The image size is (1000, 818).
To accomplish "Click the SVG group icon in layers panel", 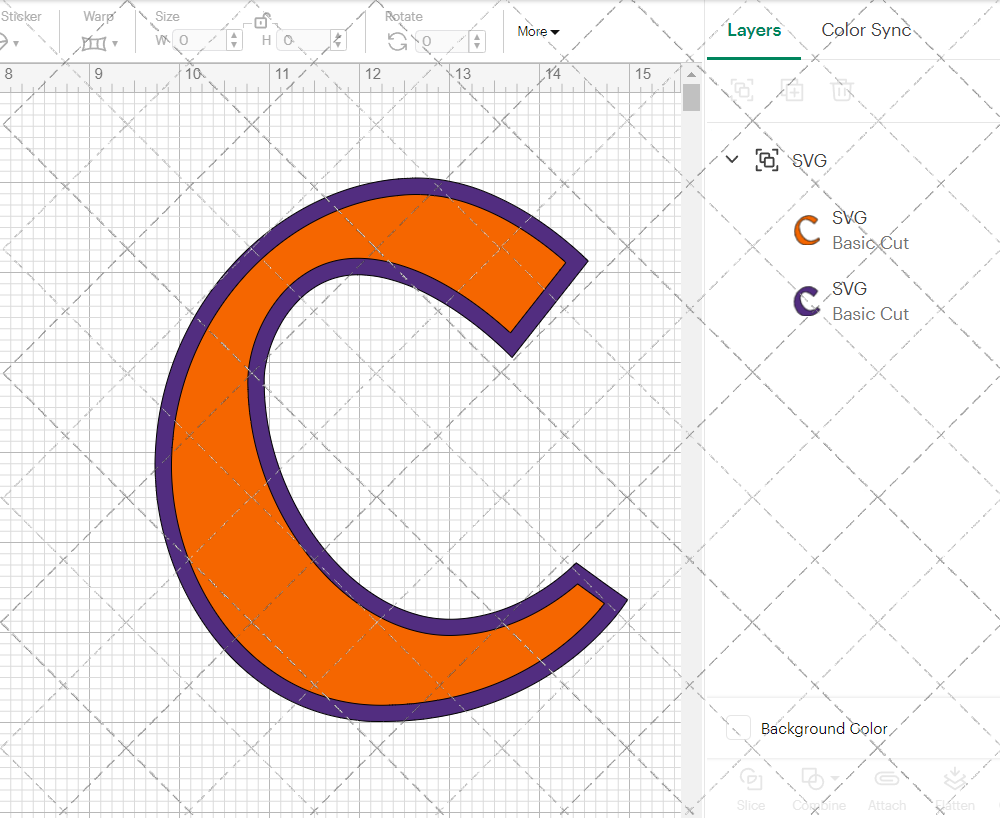I will [x=767, y=159].
